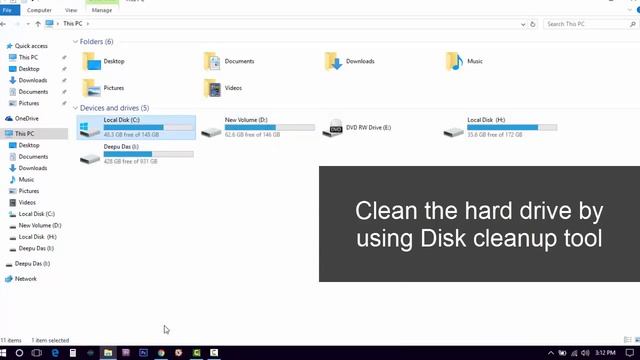Viewport: 640px width, 360px height.
Task: Open the Videos folder icon
Action: (213, 88)
